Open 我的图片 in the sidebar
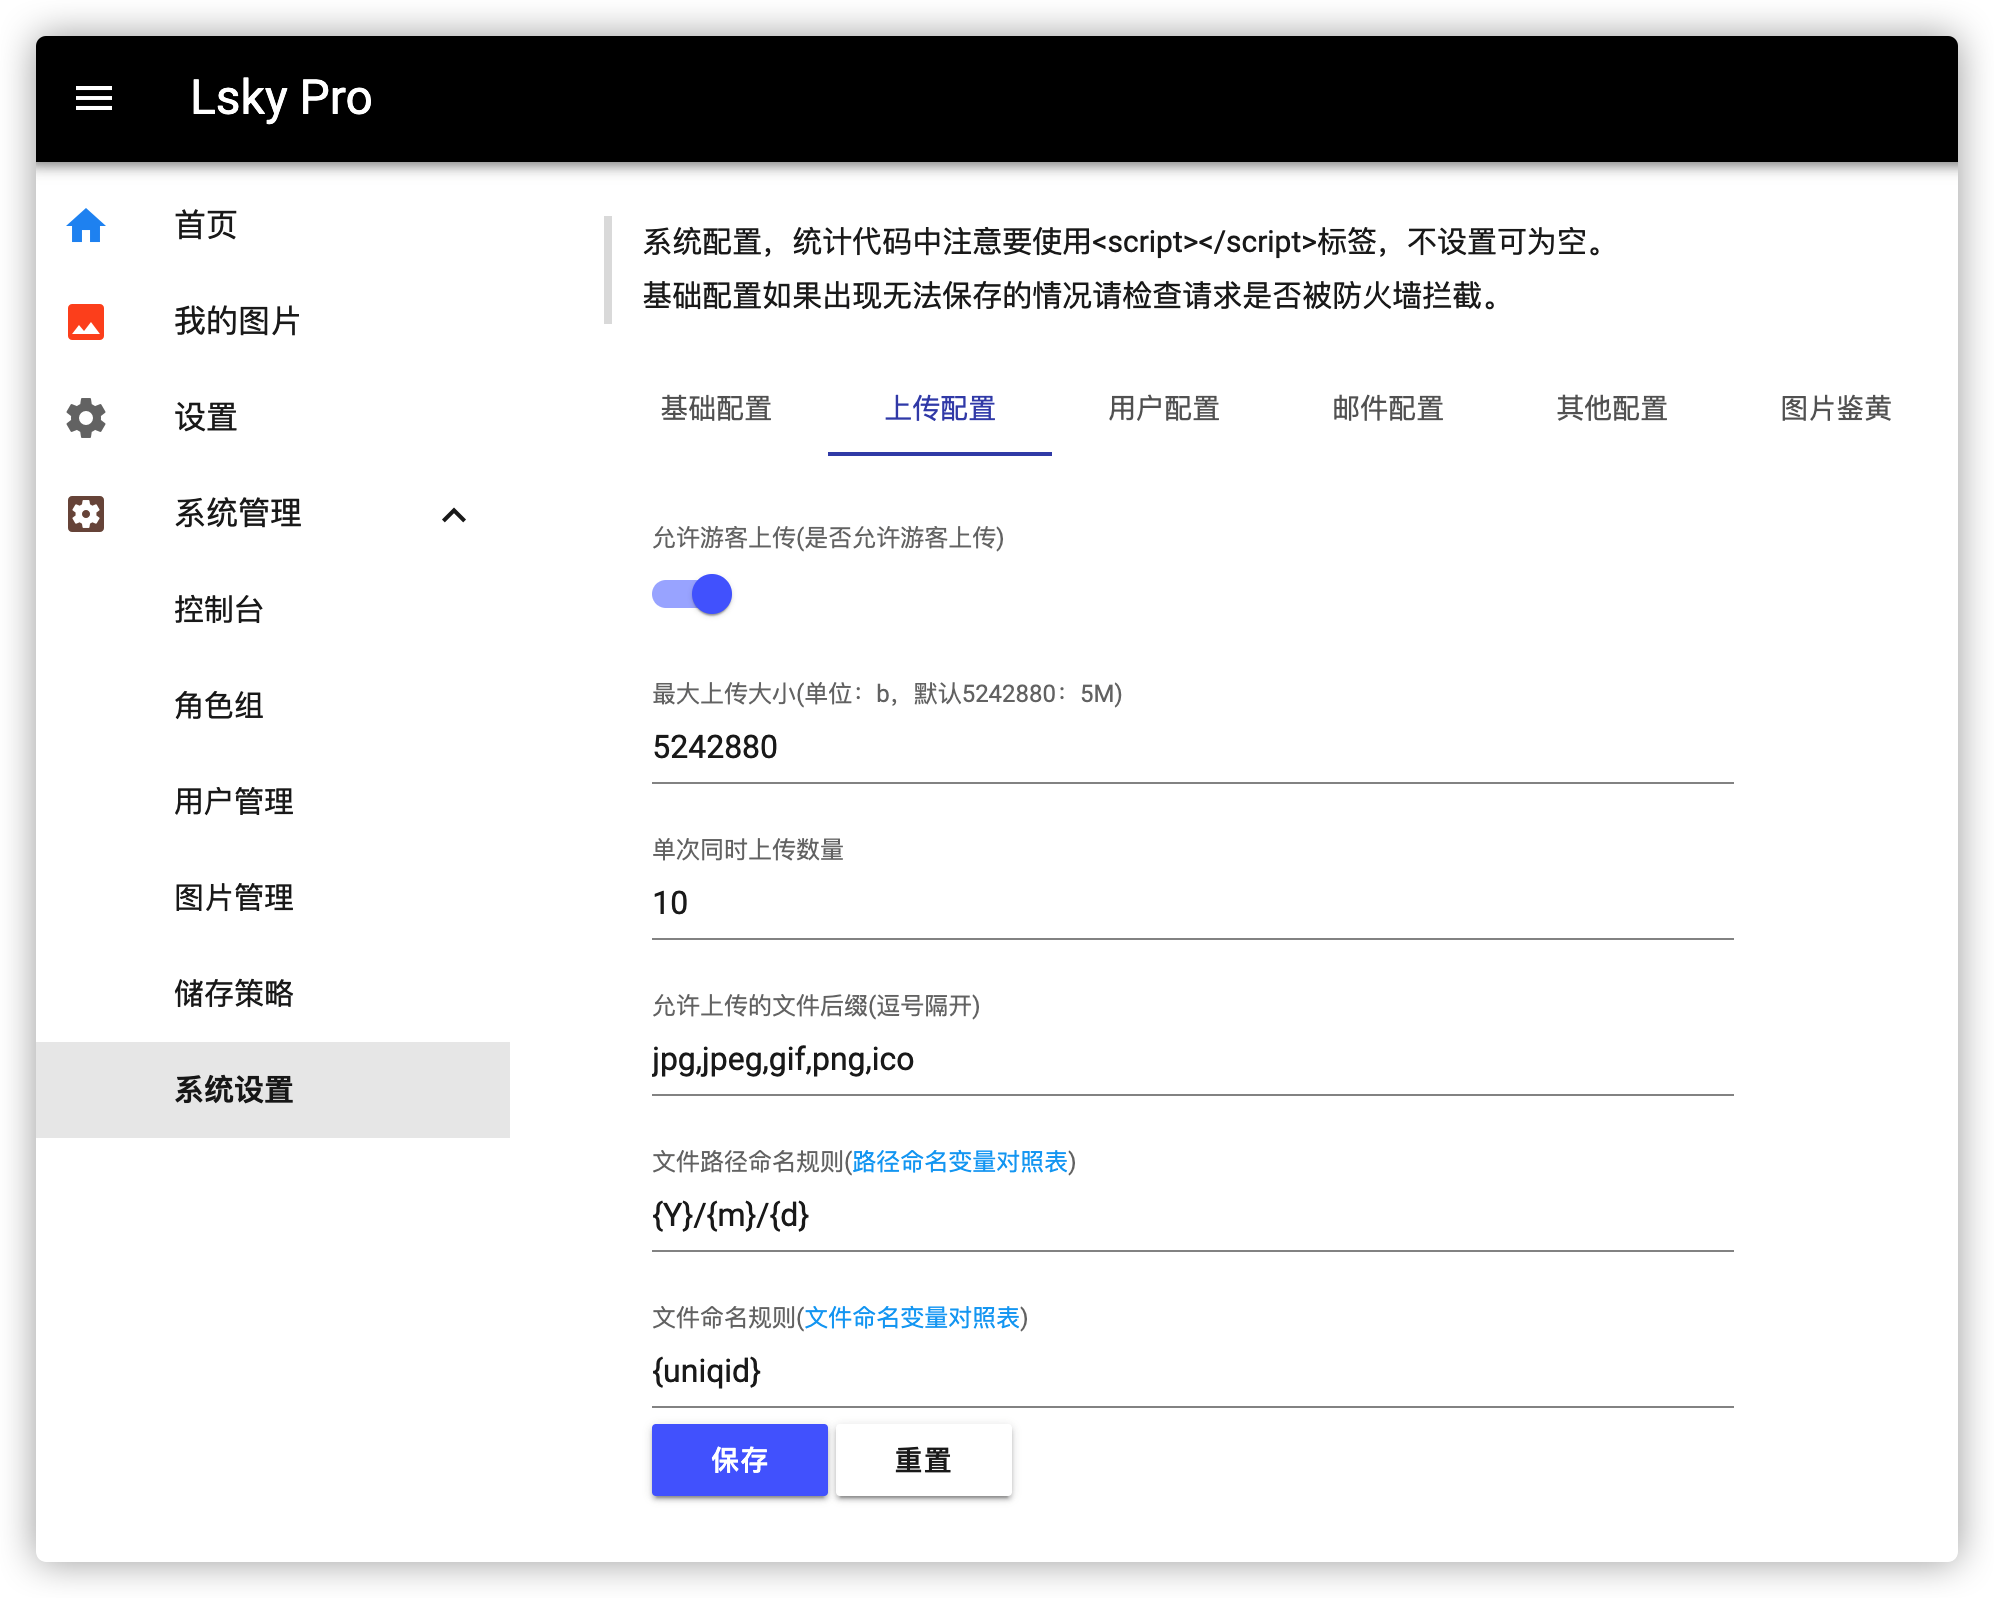1994x1598 pixels. tap(273, 322)
